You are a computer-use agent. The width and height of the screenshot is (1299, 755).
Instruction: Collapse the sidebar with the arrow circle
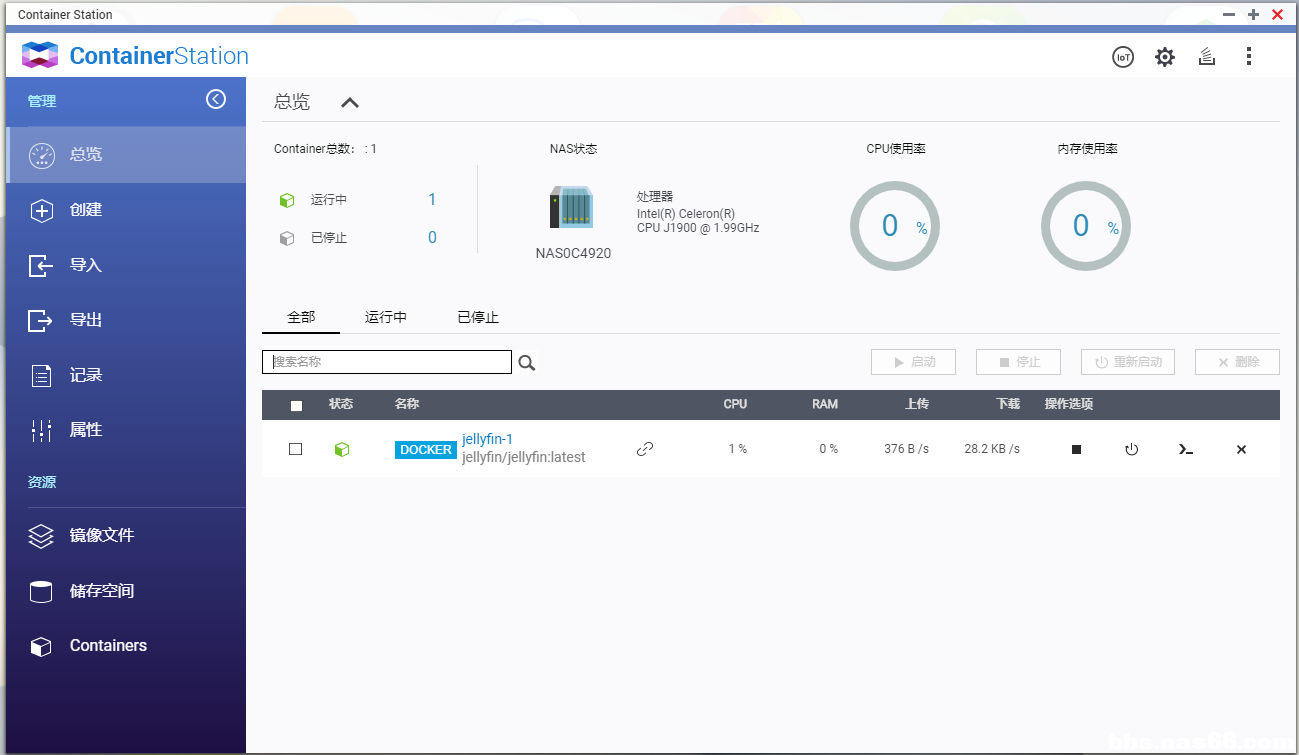point(216,99)
